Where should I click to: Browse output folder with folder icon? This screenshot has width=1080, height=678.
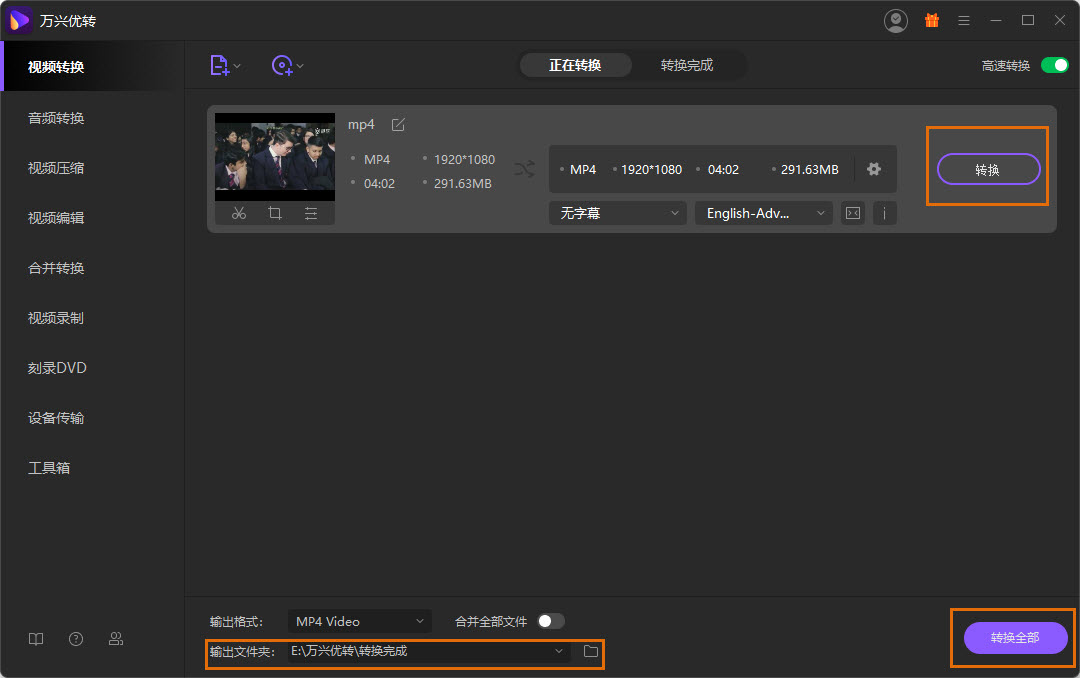[x=591, y=652]
